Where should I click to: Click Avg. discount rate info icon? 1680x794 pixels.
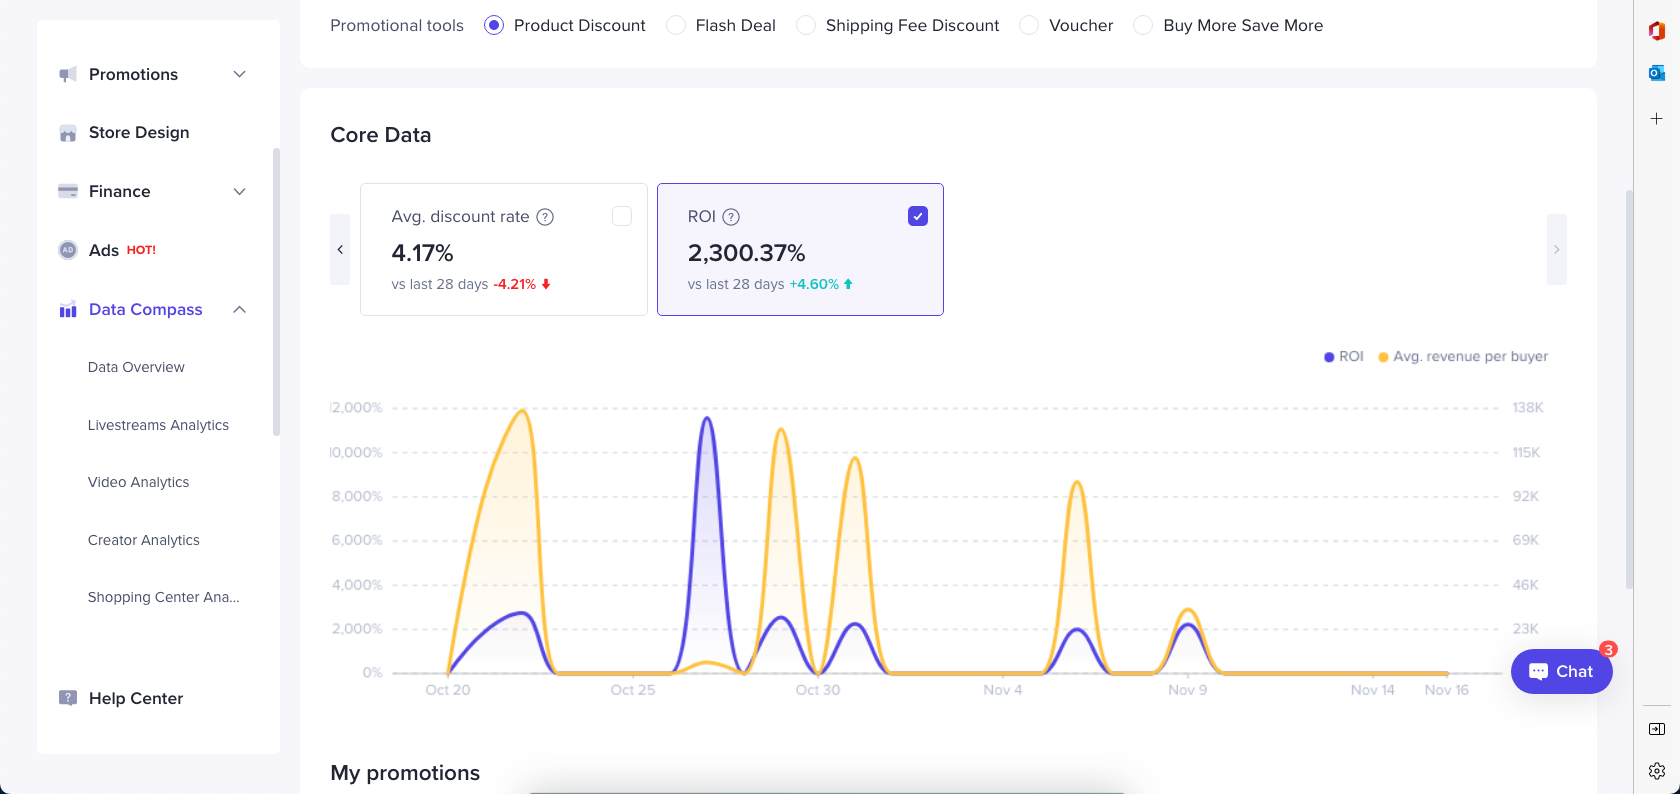click(x=545, y=217)
